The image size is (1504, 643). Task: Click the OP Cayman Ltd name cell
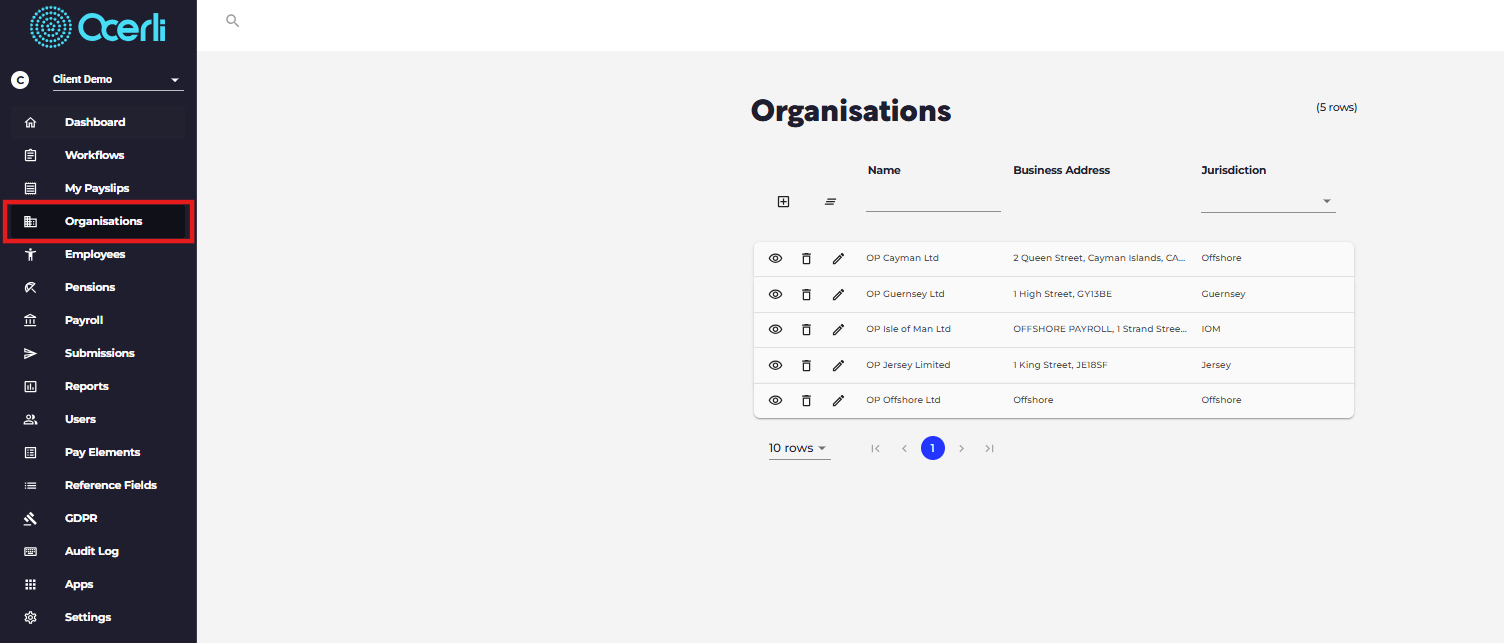coord(902,258)
